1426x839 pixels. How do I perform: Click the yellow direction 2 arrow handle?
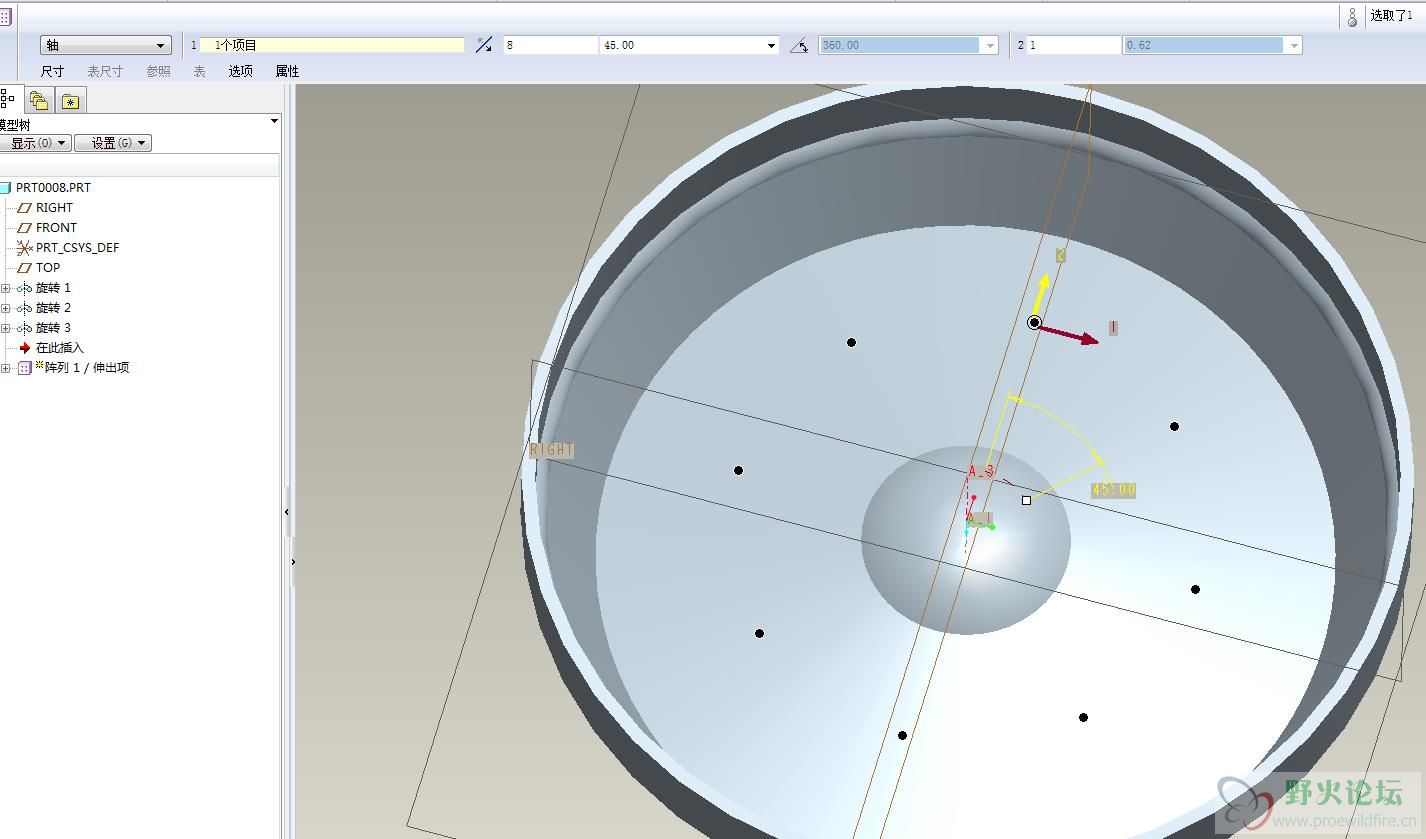click(1042, 292)
